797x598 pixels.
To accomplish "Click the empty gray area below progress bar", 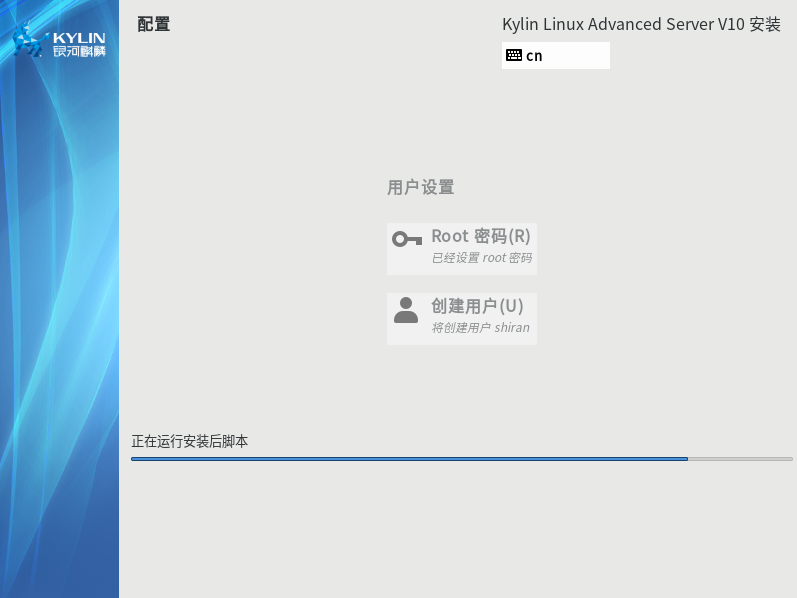I will 460,530.
